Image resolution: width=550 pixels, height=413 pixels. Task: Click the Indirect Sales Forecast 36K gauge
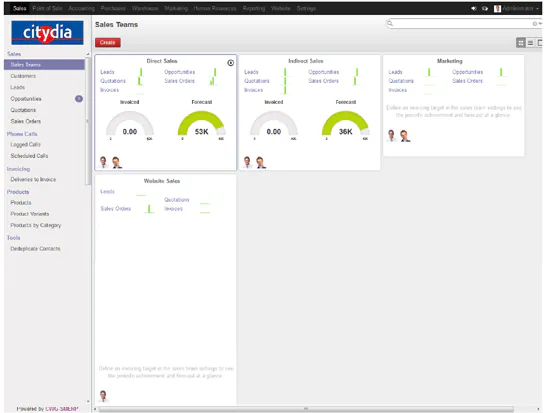click(x=346, y=124)
